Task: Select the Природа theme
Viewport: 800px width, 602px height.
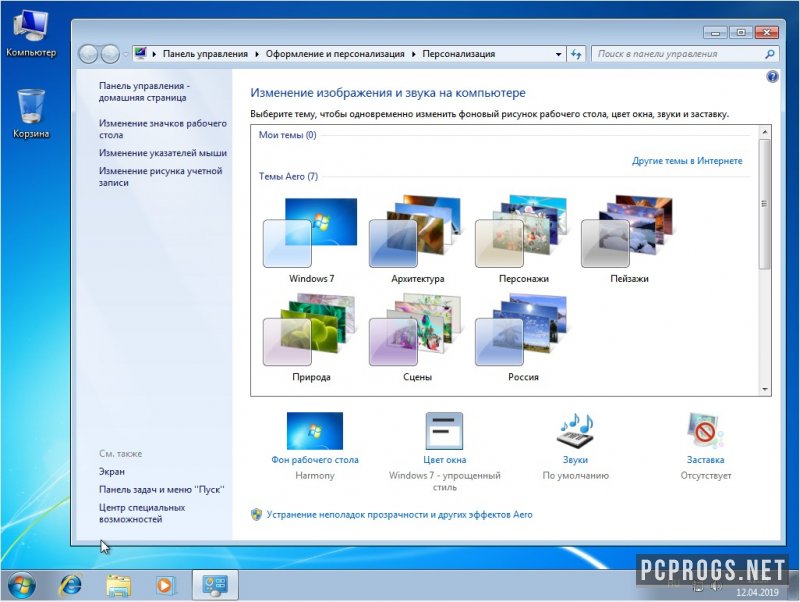Action: (310, 337)
